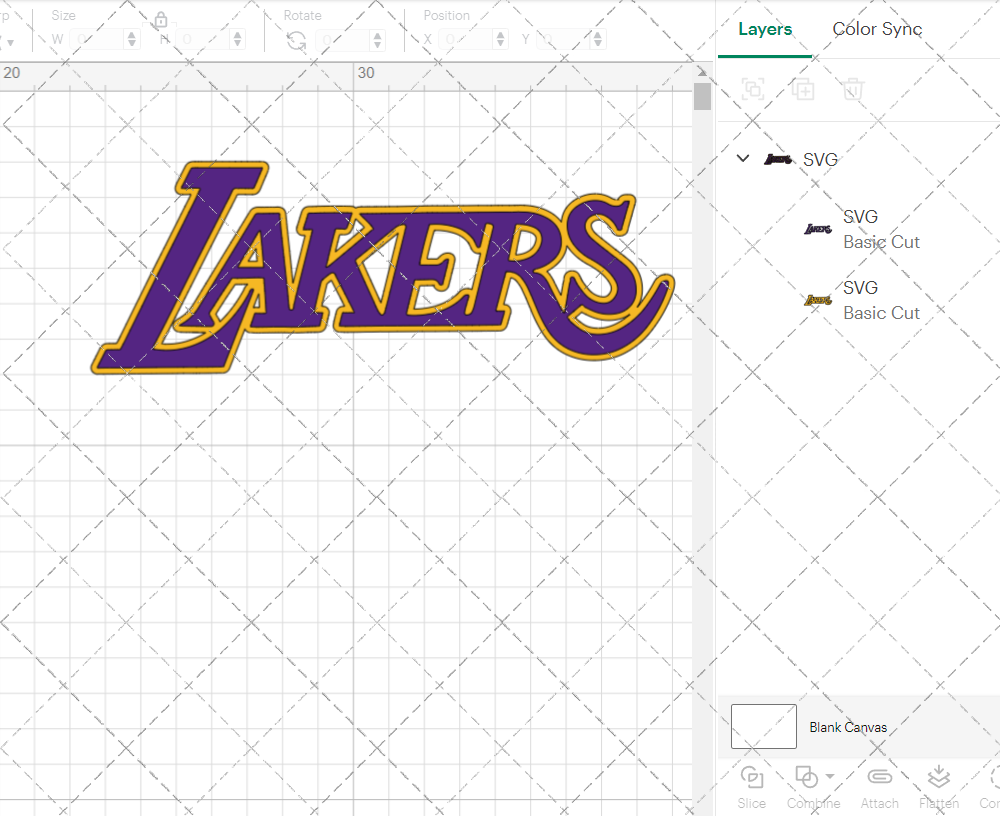The width and height of the screenshot is (1000, 816).
Task: Click the duplicate layer icon
Action: (802, 89)
